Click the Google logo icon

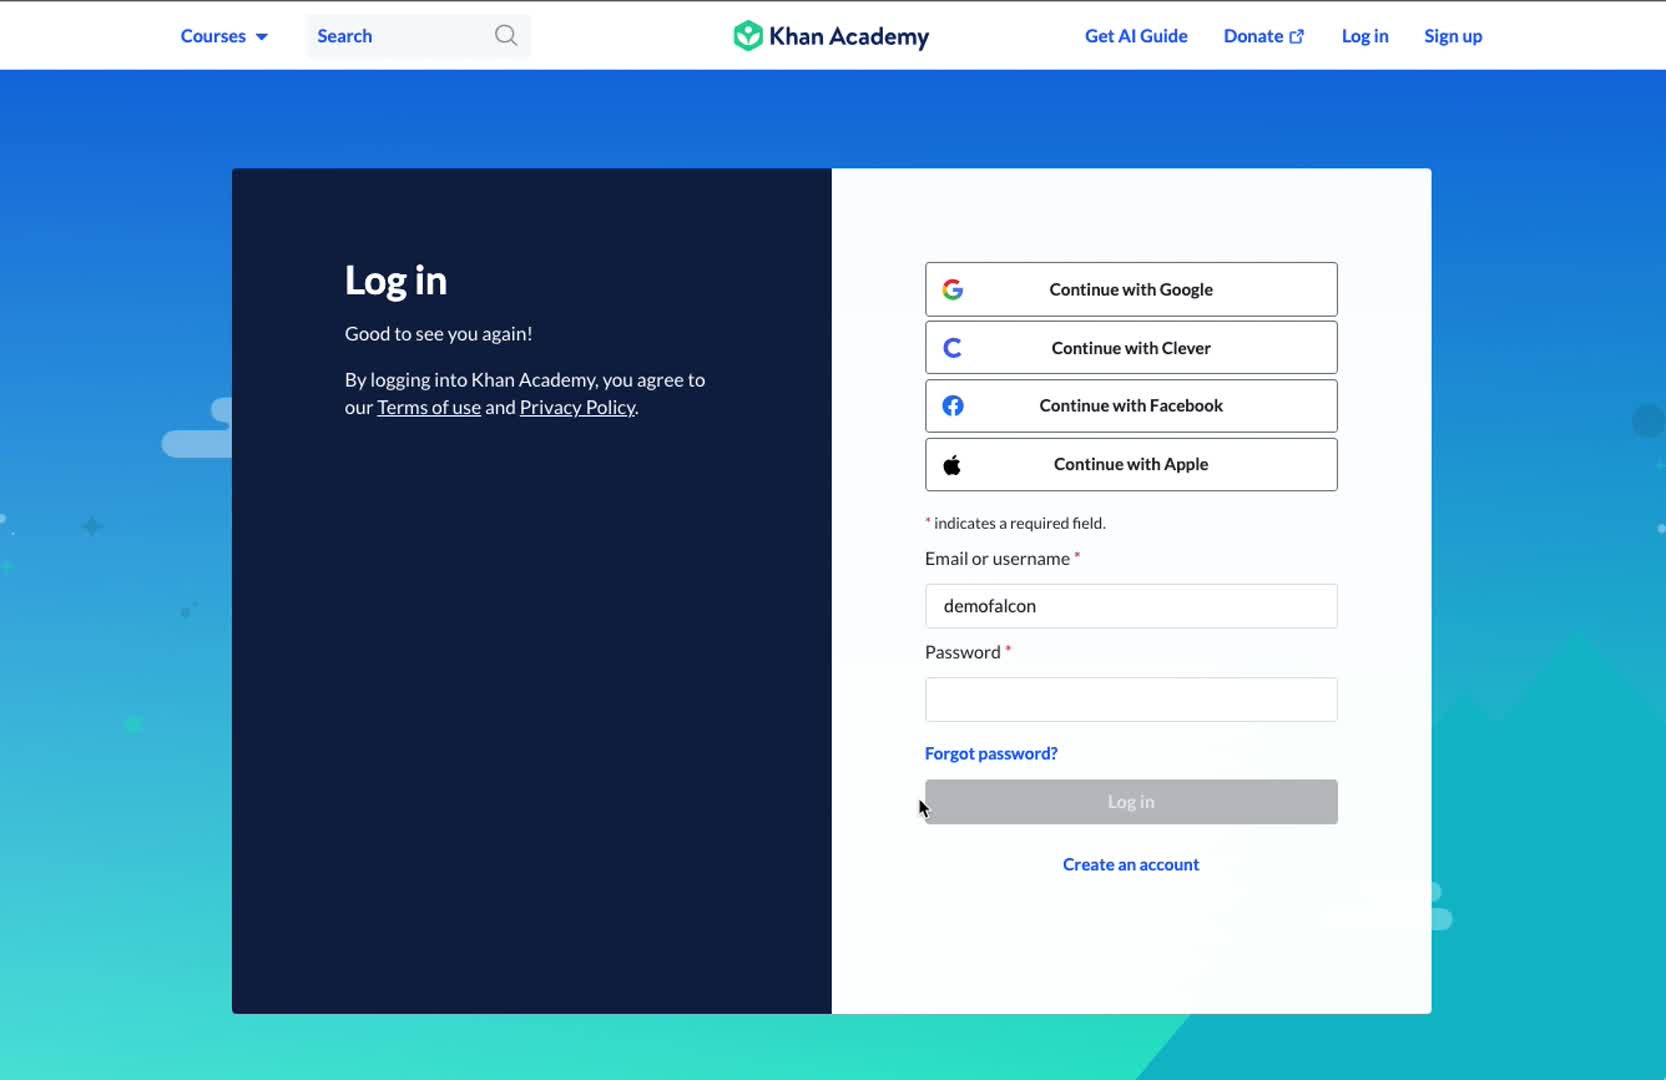tap(952, 289)
